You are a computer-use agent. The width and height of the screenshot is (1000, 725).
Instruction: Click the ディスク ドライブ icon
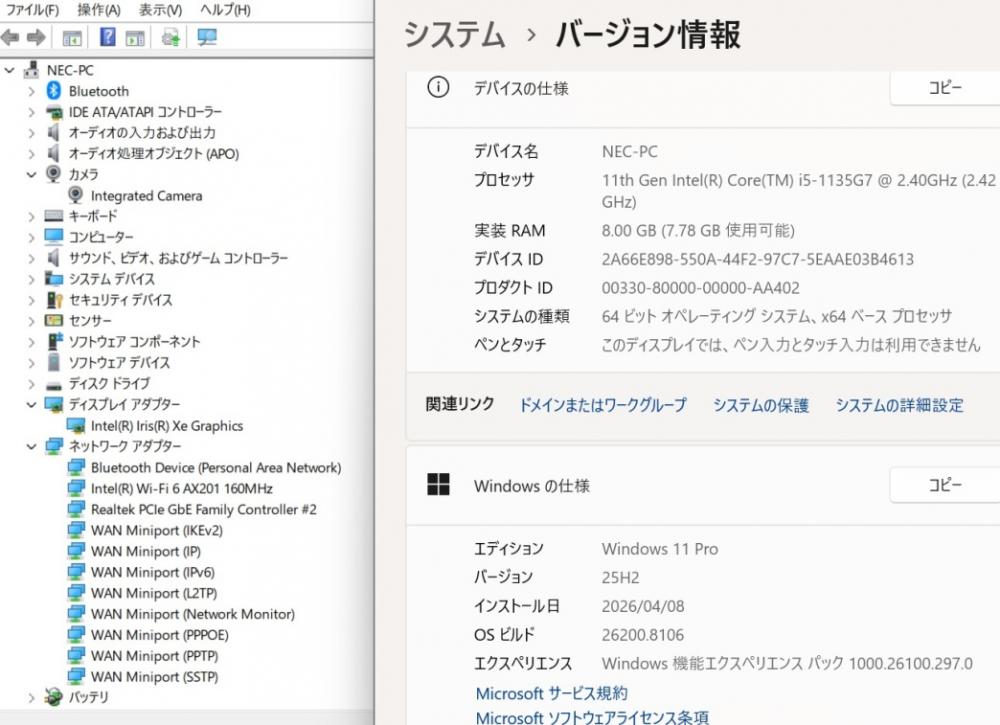[x=54, y=384]
